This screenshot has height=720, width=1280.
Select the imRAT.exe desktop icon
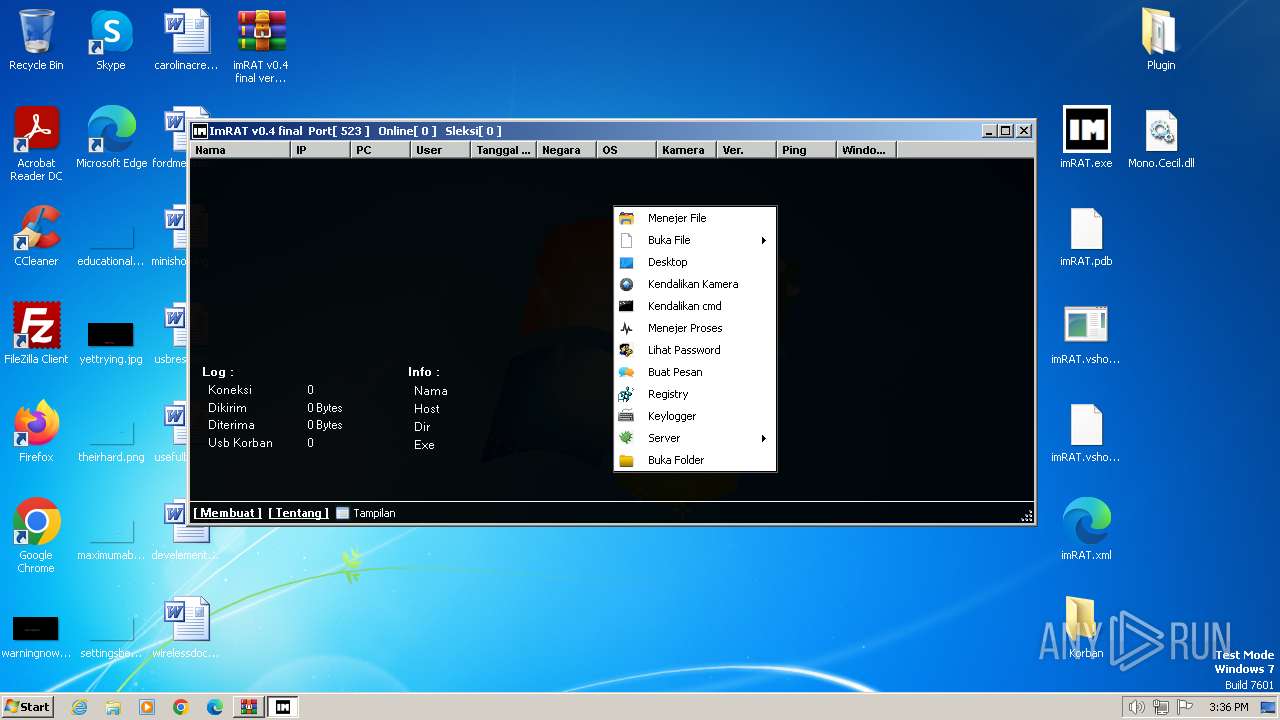point(1086,138)
